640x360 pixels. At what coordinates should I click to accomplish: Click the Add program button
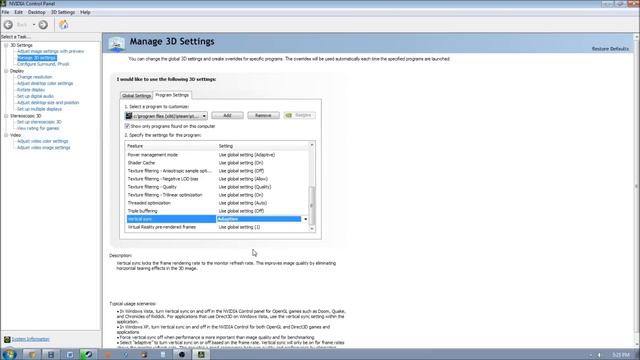pyautogui.click(x=227, y=116)
